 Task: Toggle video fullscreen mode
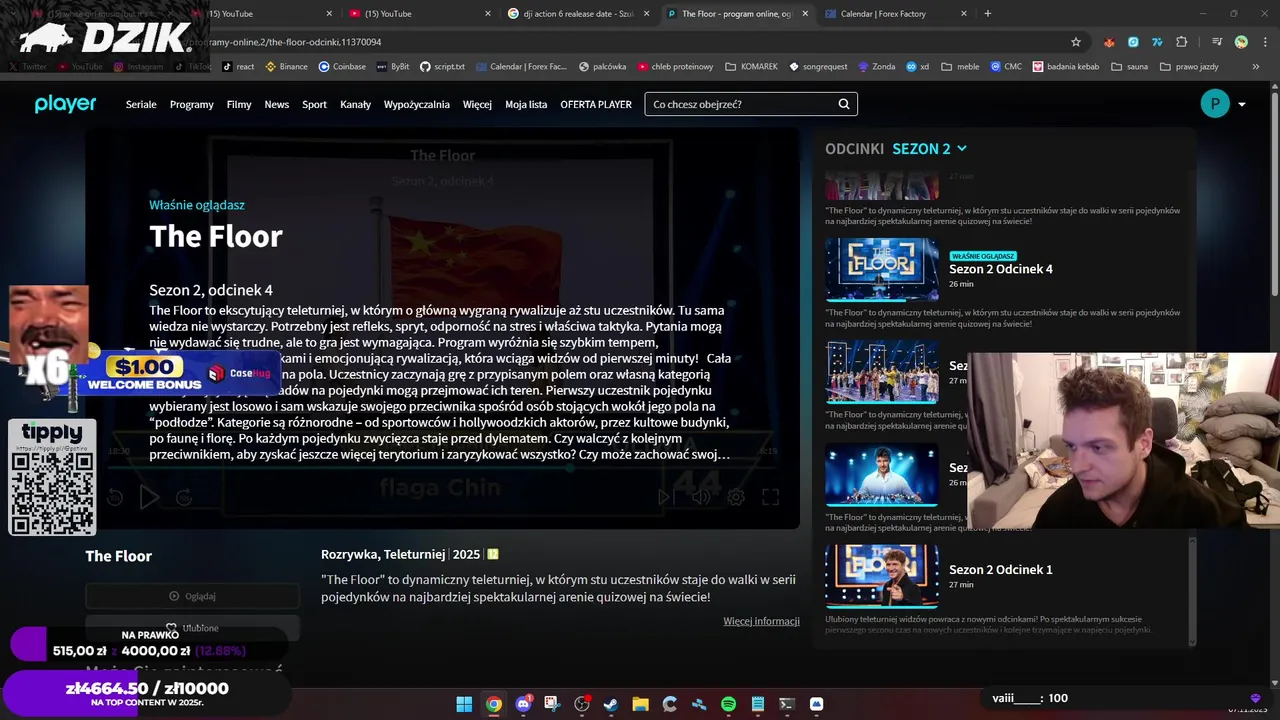pos(771,497)
